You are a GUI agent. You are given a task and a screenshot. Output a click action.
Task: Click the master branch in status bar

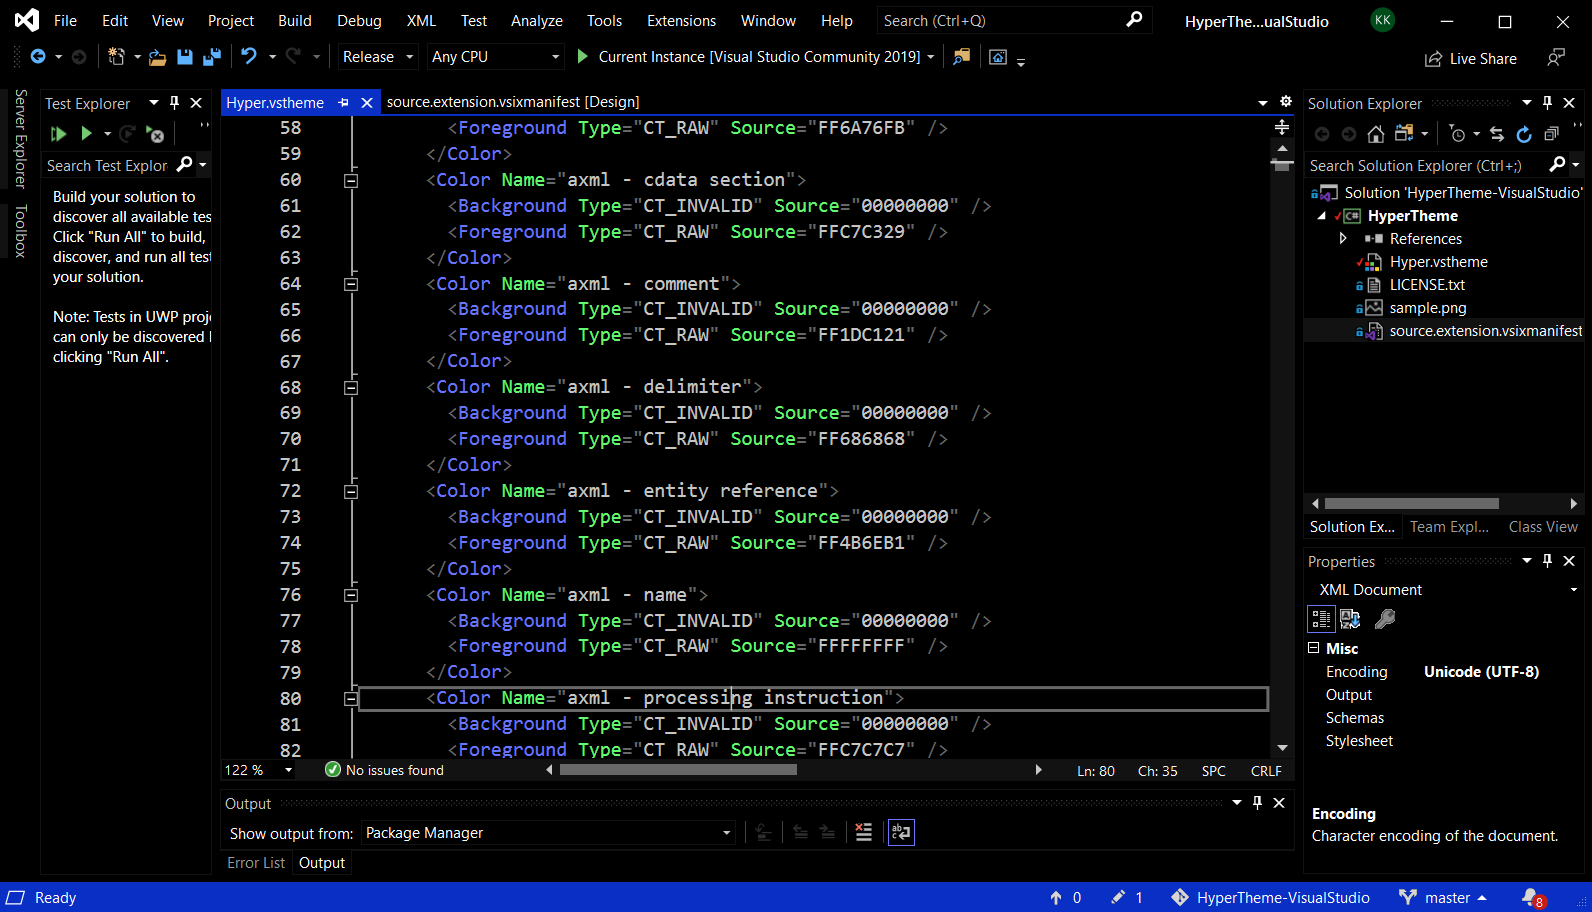coord(1443,898)
